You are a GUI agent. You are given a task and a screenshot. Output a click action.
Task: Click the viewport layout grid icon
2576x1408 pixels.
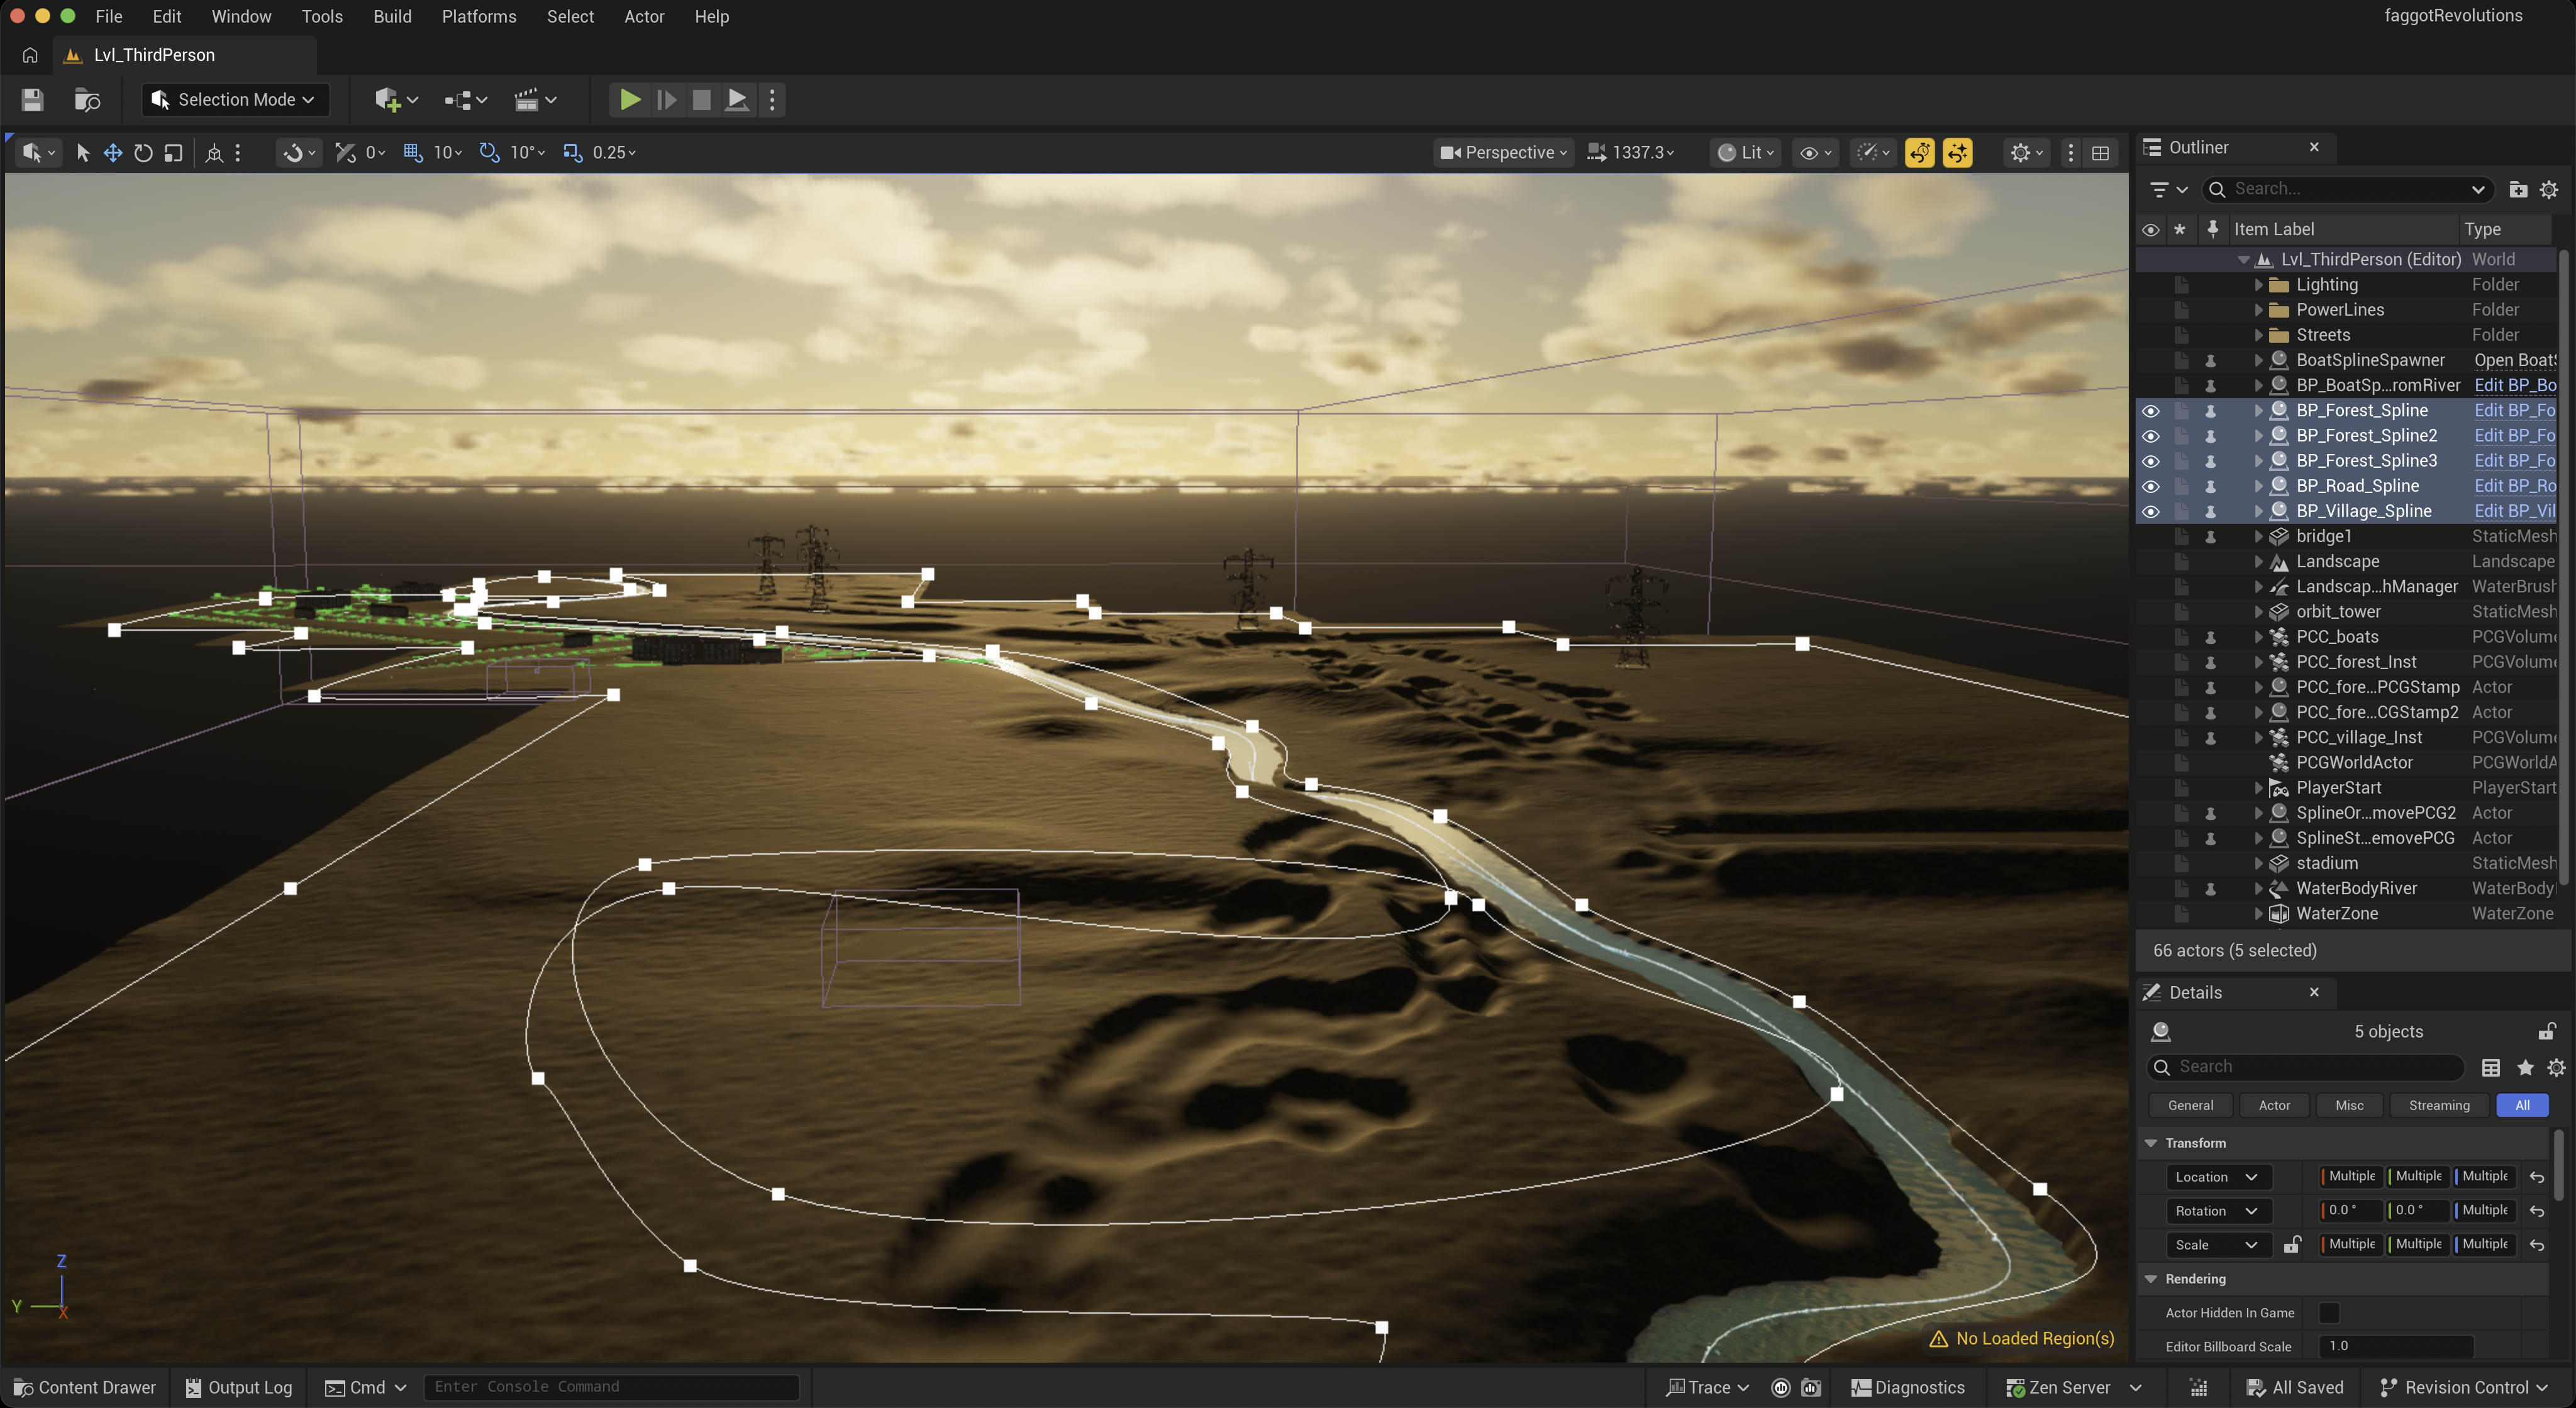[x=2101, y=153]
